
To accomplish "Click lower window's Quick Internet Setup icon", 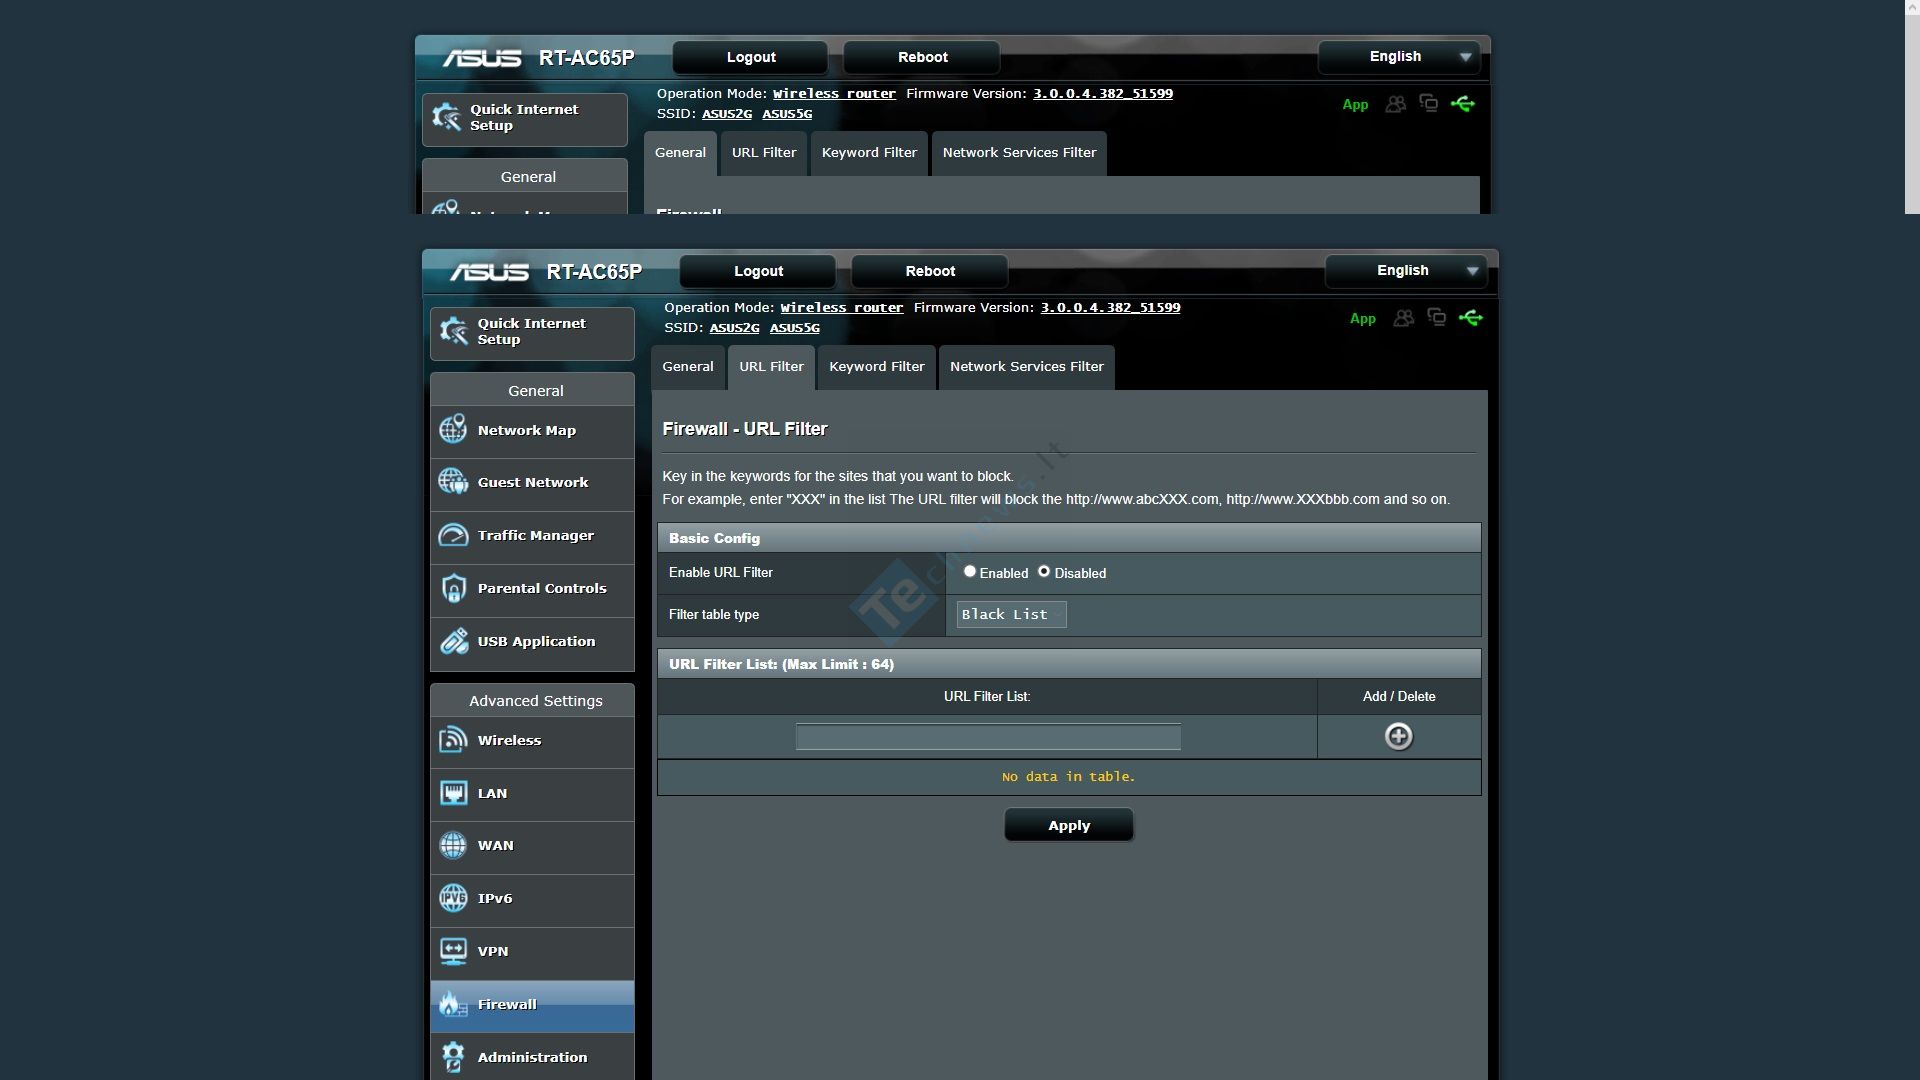I will click(453, 331).
